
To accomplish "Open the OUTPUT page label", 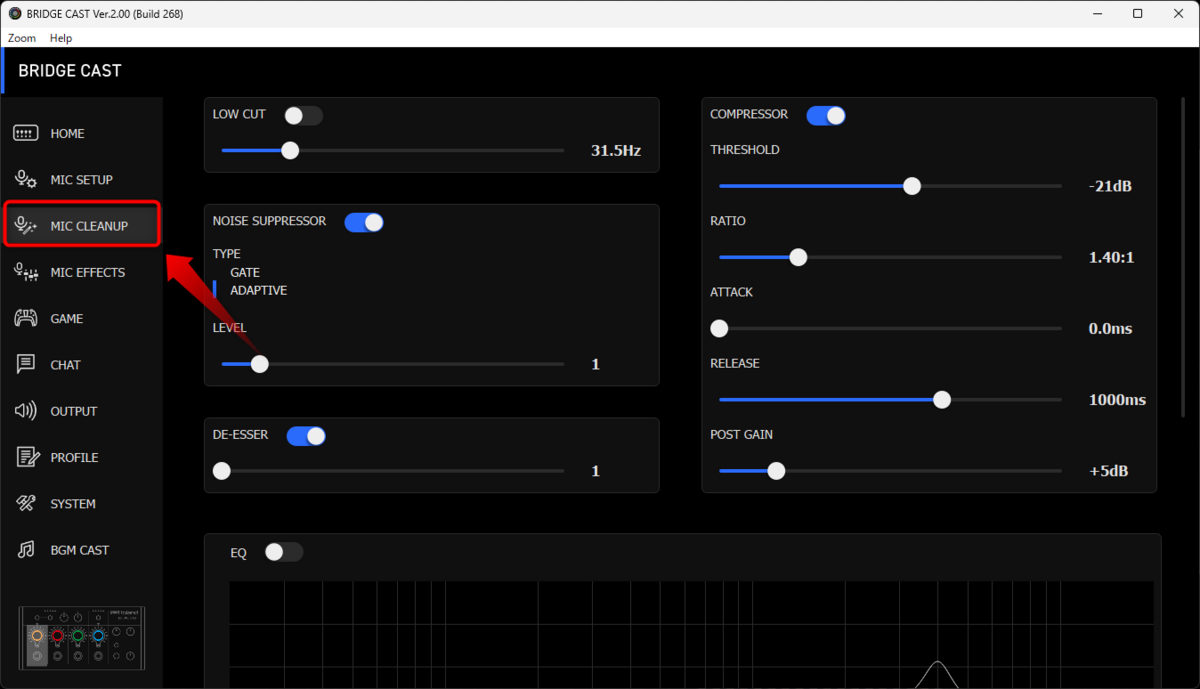I will 74,411.
